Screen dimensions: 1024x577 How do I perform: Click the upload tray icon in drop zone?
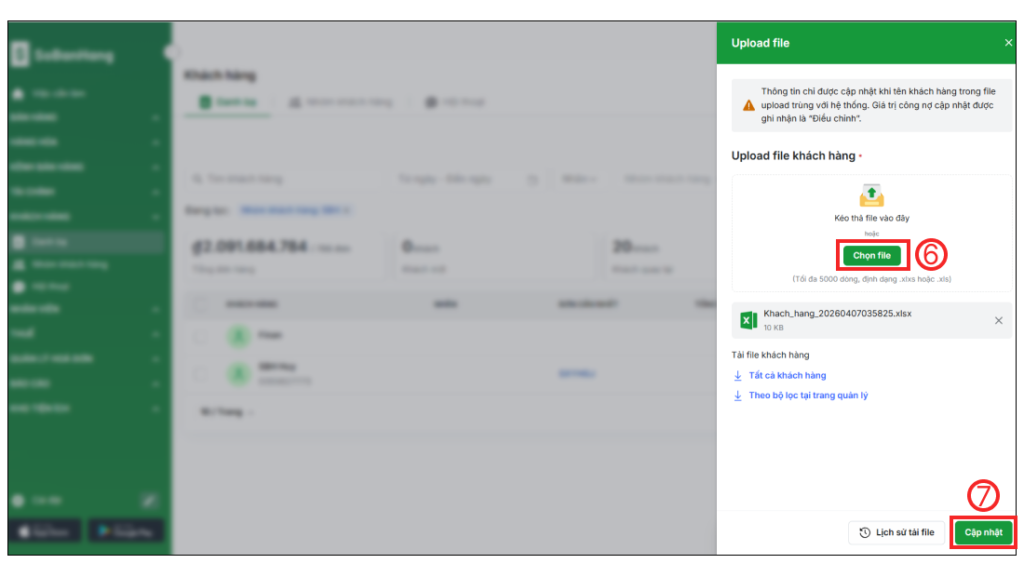[x=872, y=195]
